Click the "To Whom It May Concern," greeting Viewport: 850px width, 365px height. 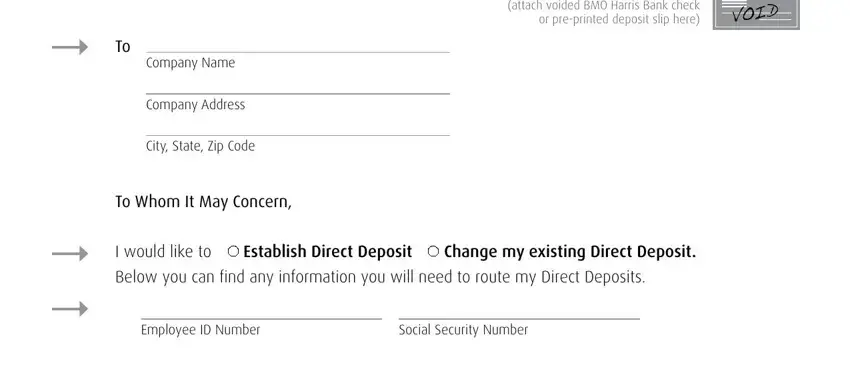(203, 202)
